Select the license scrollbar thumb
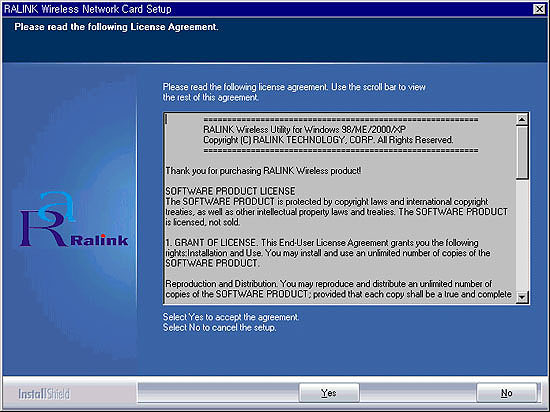 click(x=522, y=153)
